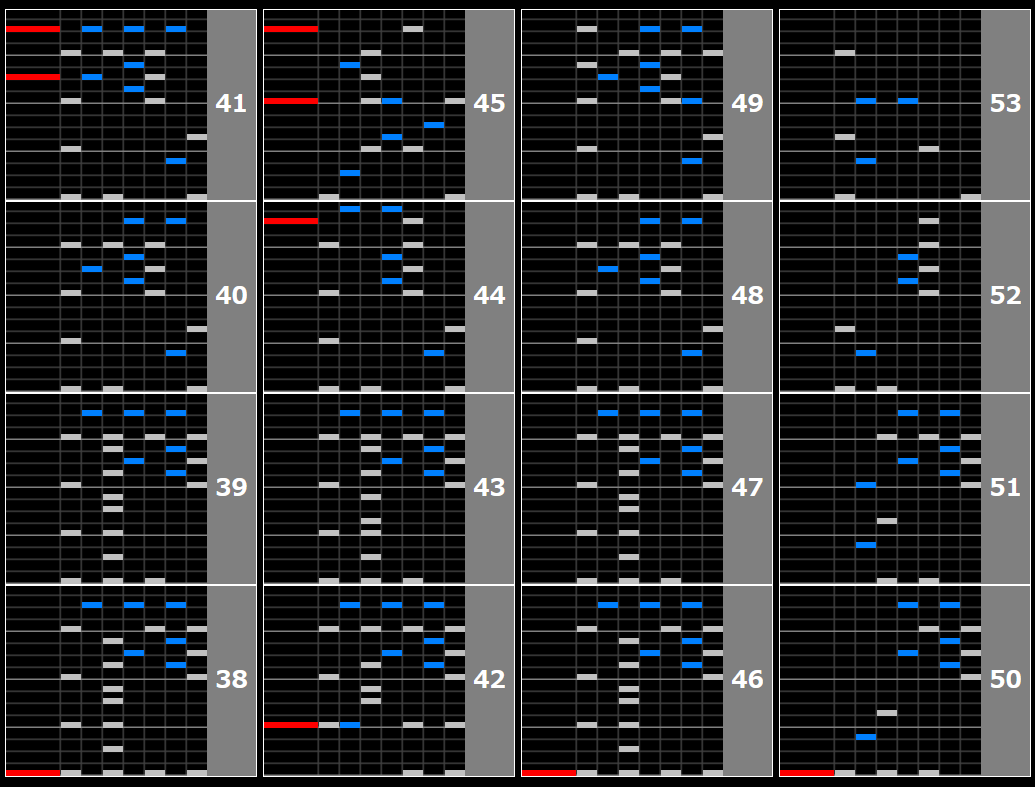The height and width of the screenshot is (787, 1035).
Task: Click the red scratch note in measure 50
Action: (807, 772)
